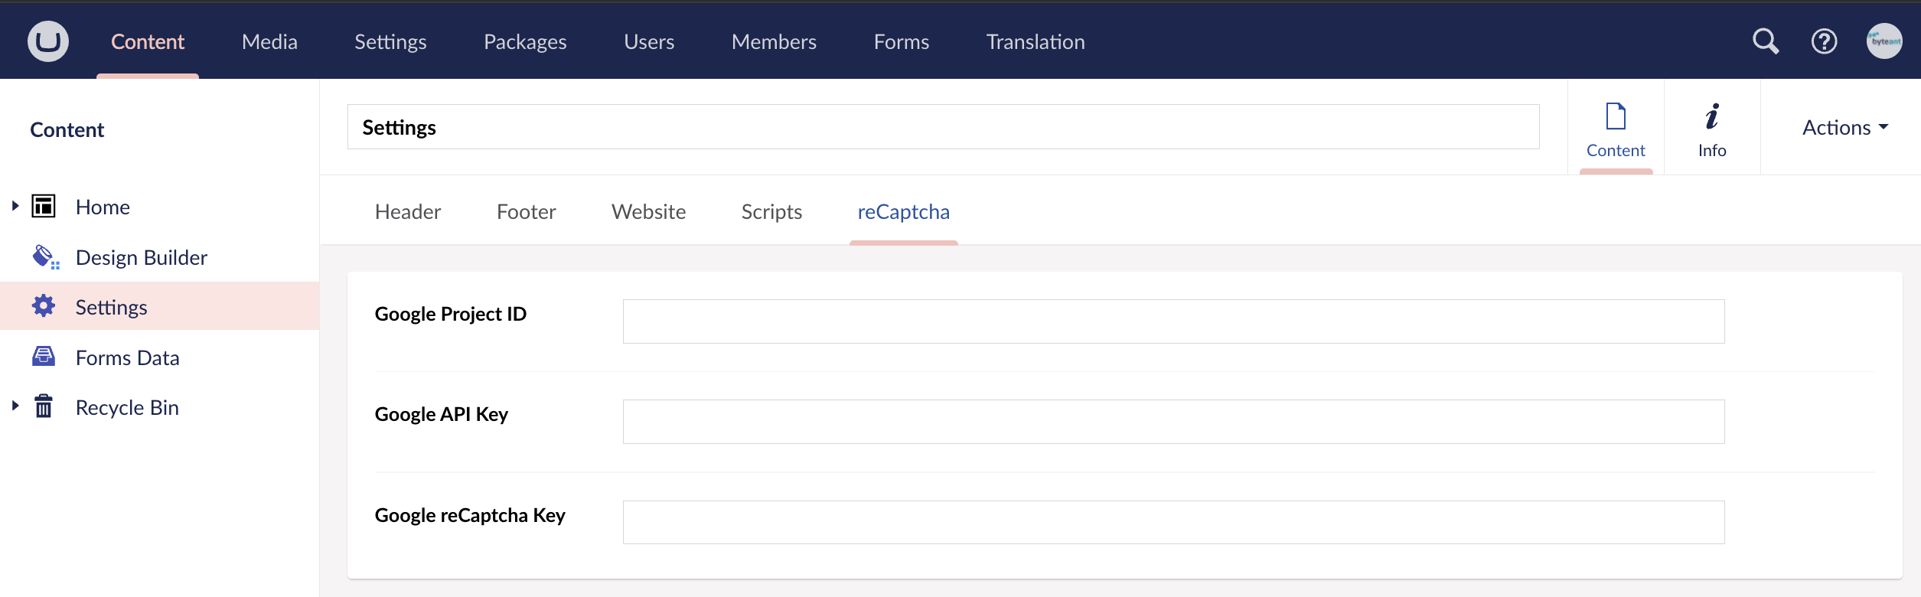Open the user profile avatar
Image resolution: width=1921 pixels, height=597 pixels.
click(1884, 41)
